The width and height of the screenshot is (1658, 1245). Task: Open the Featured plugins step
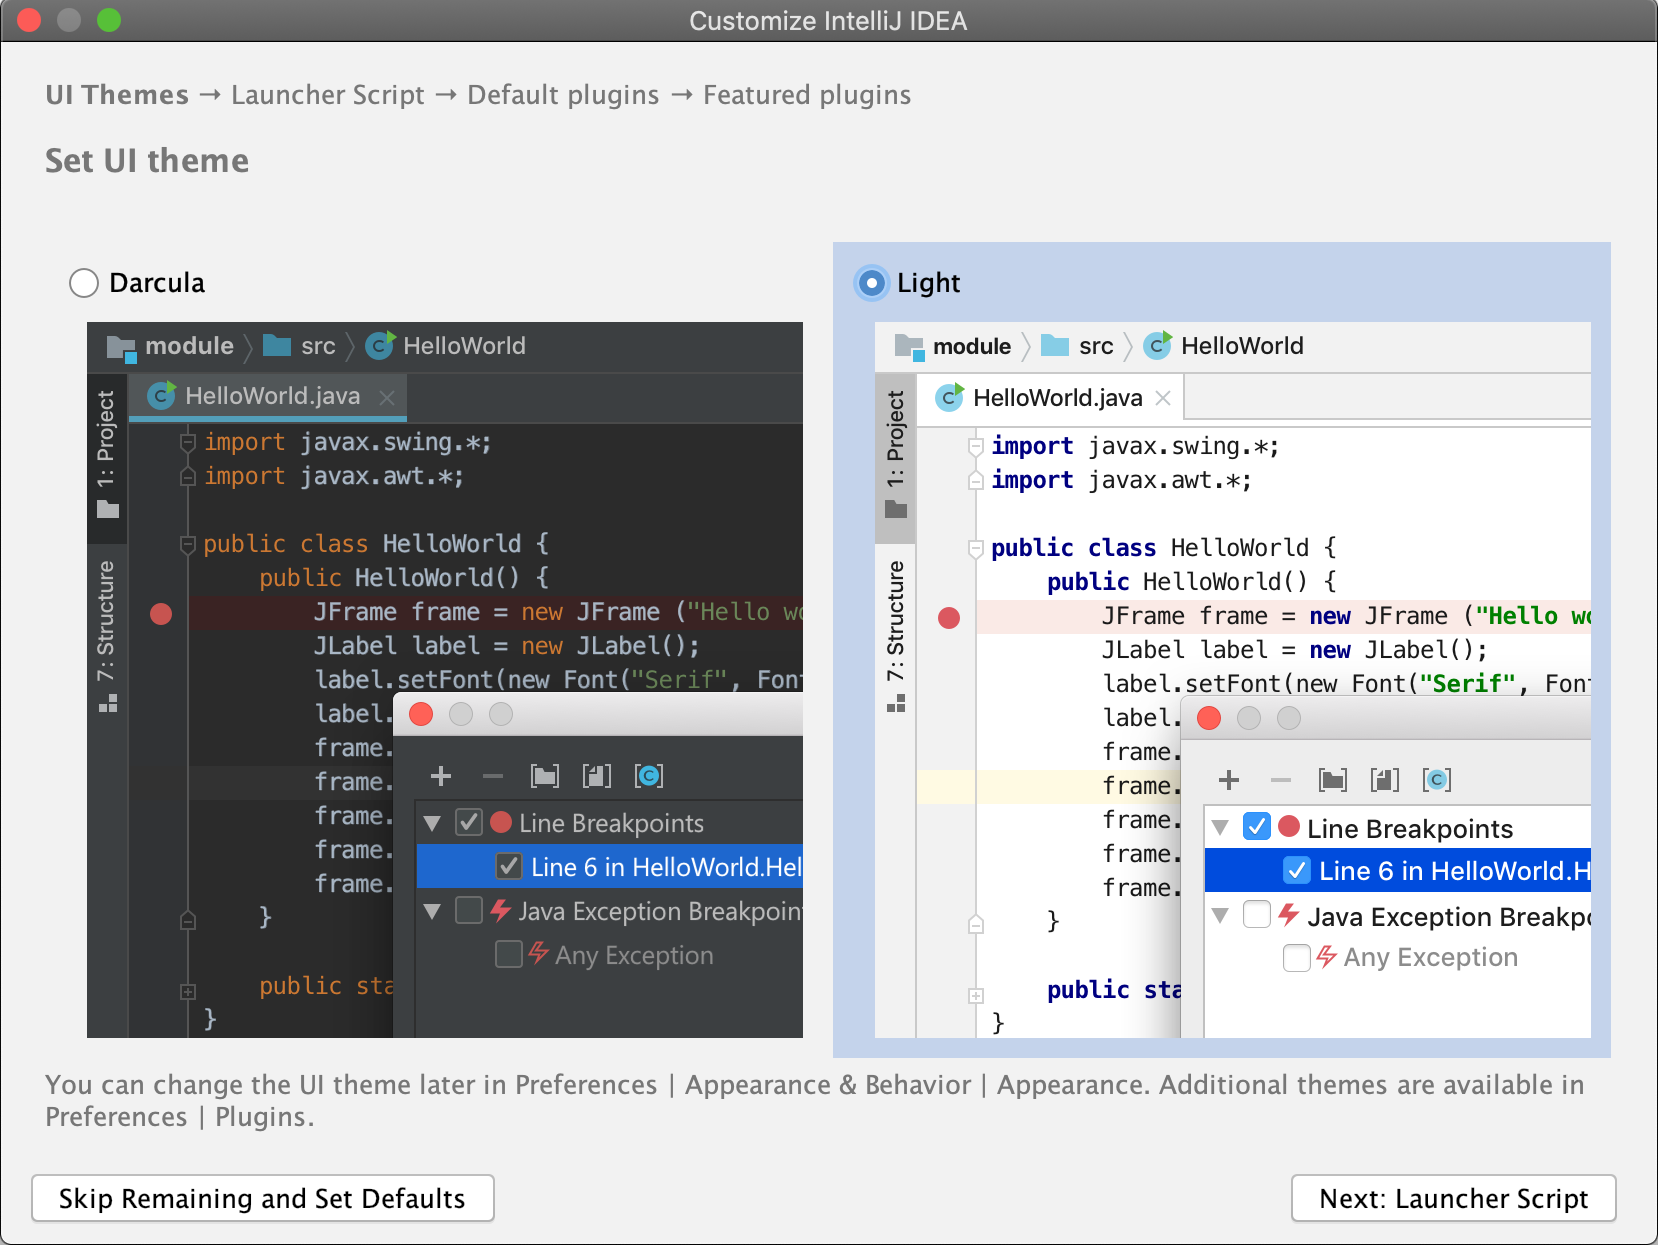tap(806, 94)
